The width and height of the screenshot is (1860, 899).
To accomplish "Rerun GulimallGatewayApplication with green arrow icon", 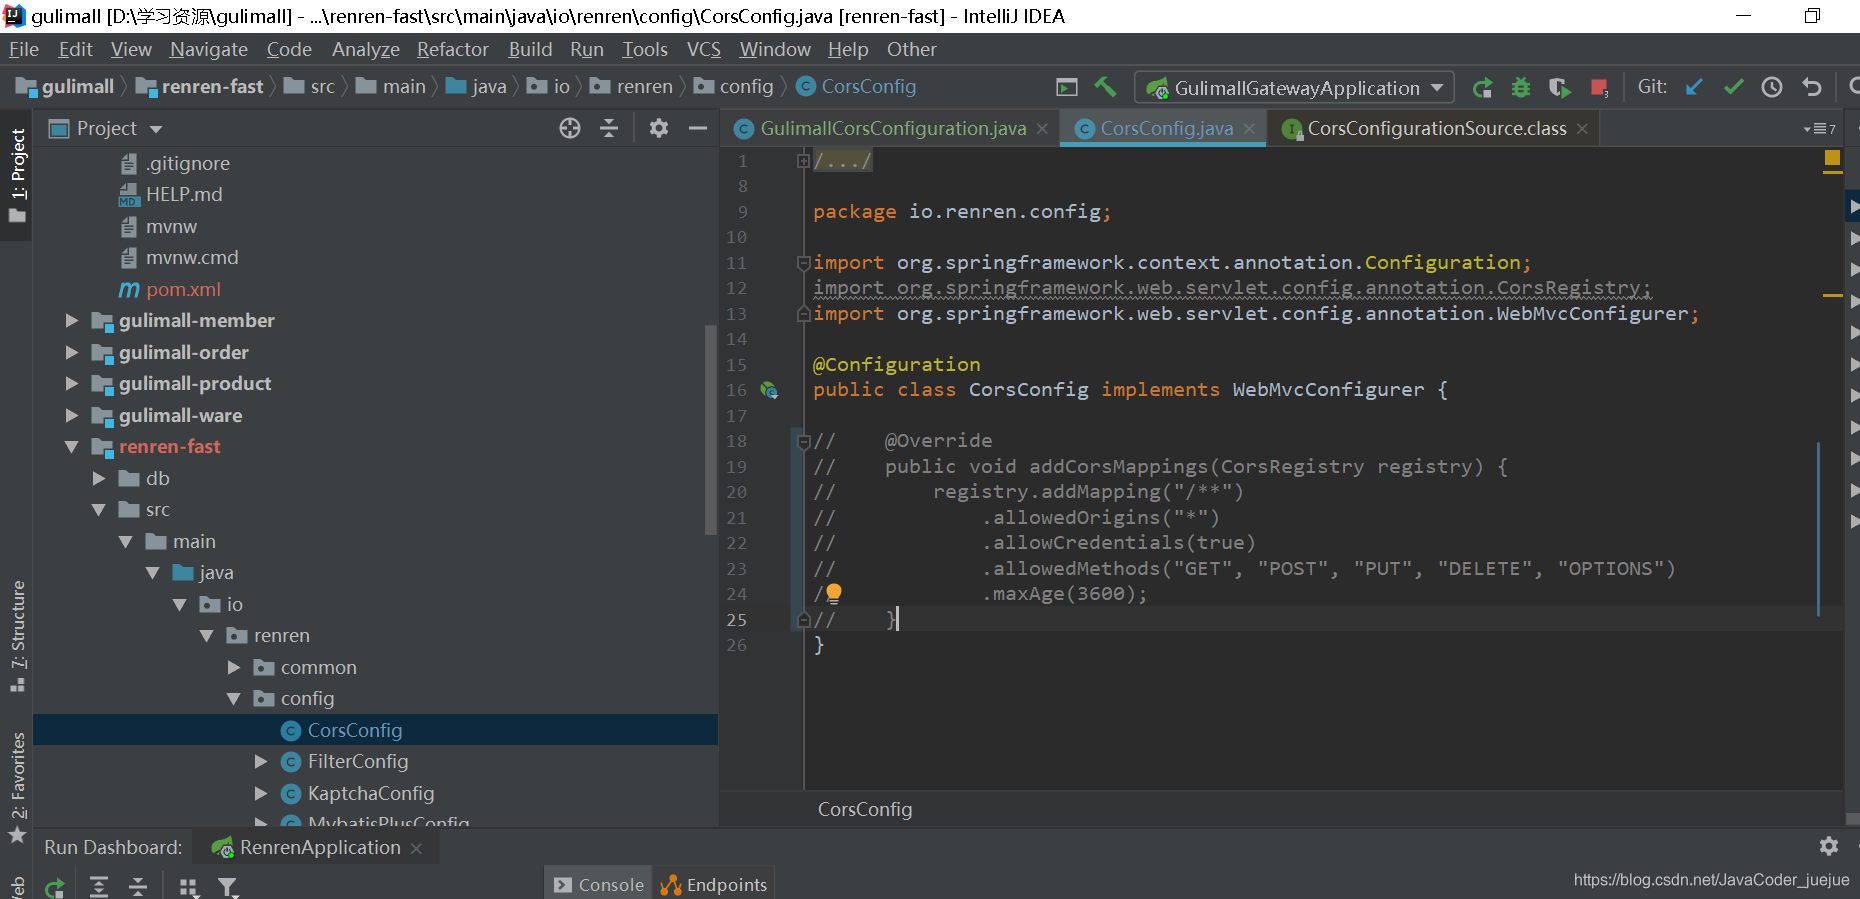I will click(x=1482, y=88).
